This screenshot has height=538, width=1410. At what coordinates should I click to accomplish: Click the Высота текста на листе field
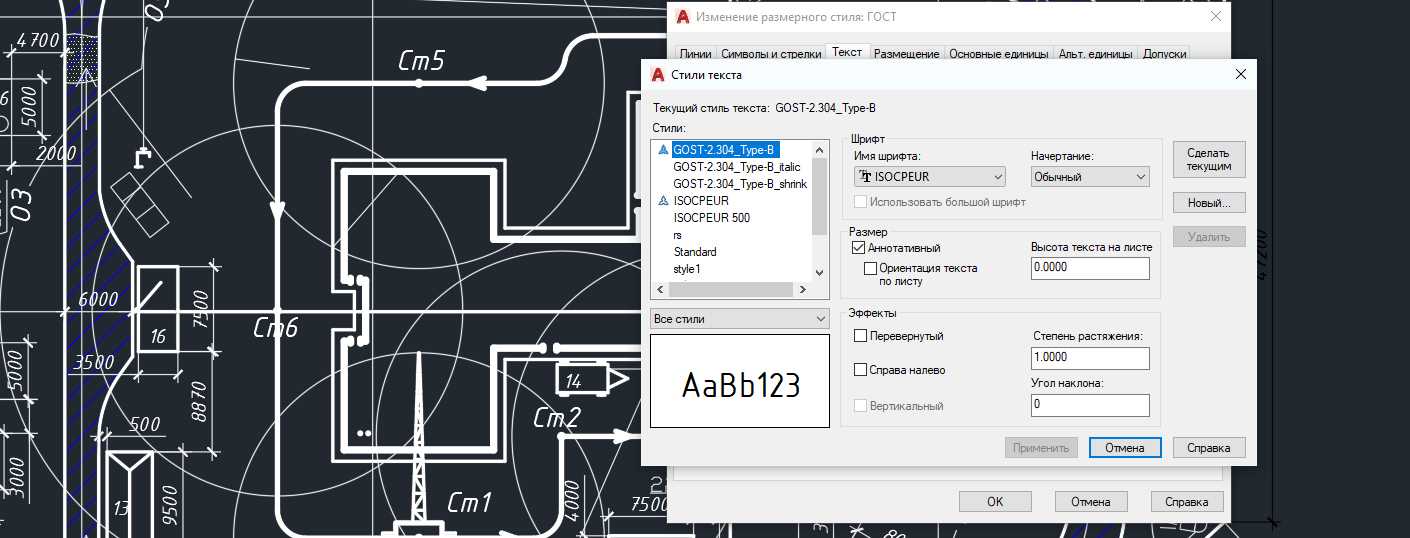[x=1090, y=268]
